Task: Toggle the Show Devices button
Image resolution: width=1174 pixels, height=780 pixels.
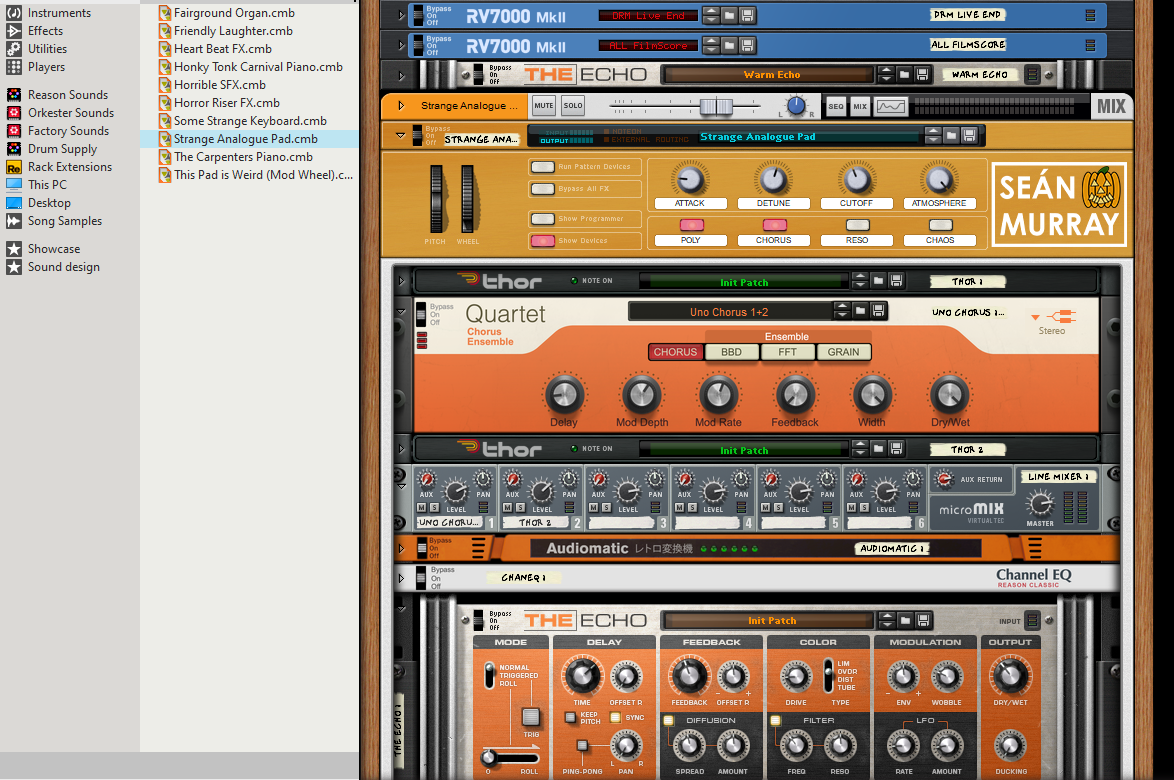Action: (543, 240)
